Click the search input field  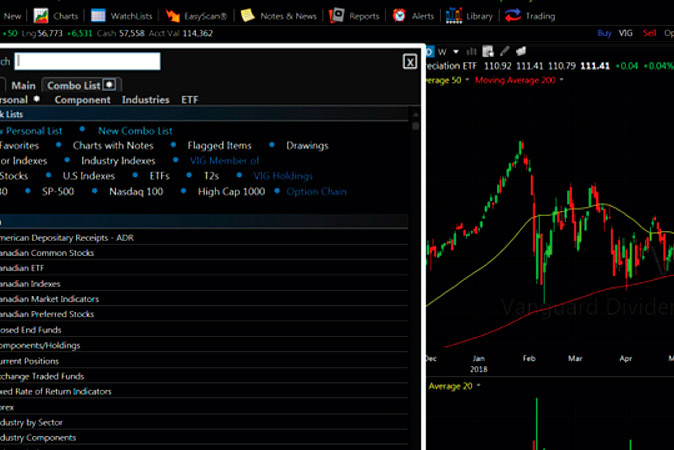tap(87, 61)
